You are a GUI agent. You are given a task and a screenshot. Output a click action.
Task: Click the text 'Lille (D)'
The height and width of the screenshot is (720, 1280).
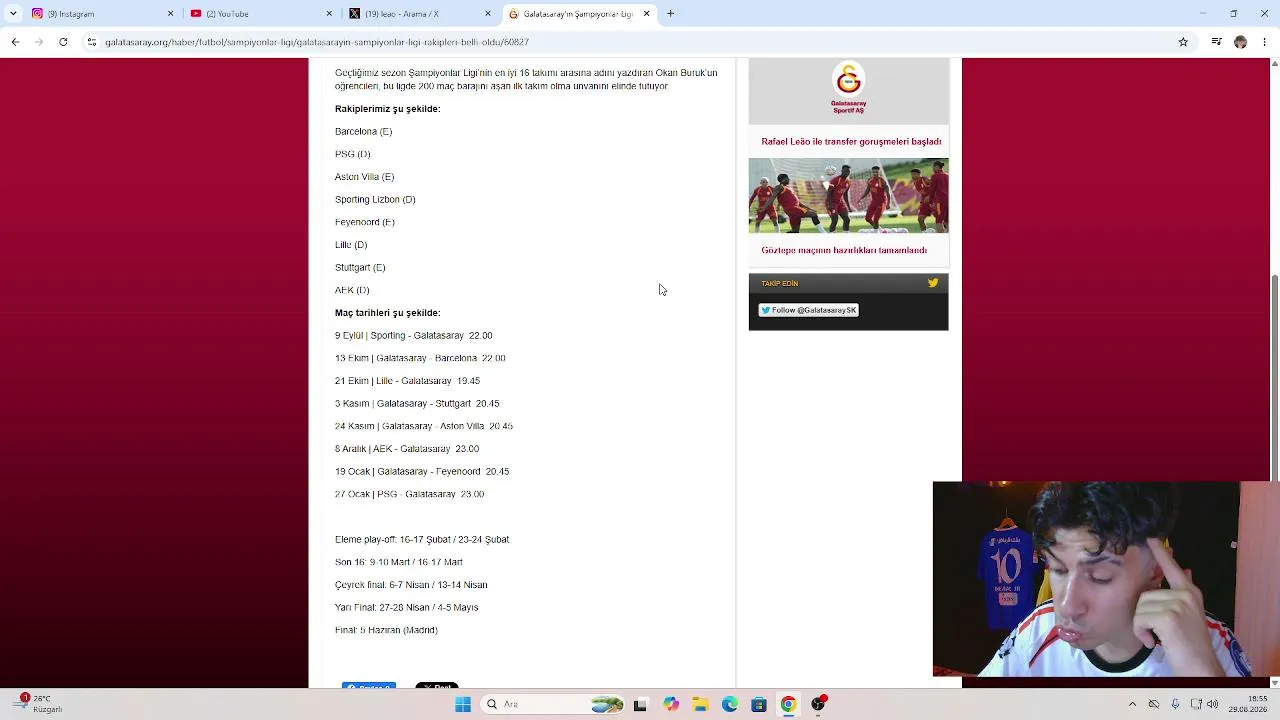point(351,245)
